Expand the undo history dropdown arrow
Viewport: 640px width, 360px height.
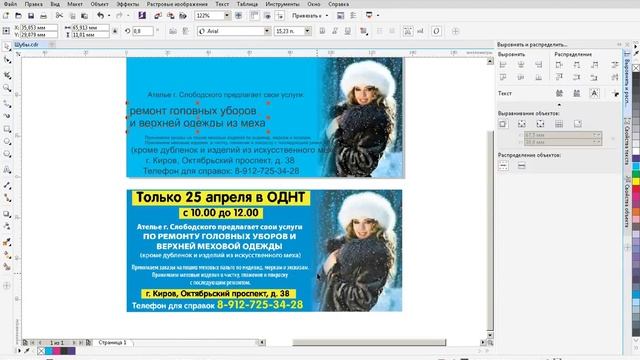pyautogui.click(x=109, y=16)
